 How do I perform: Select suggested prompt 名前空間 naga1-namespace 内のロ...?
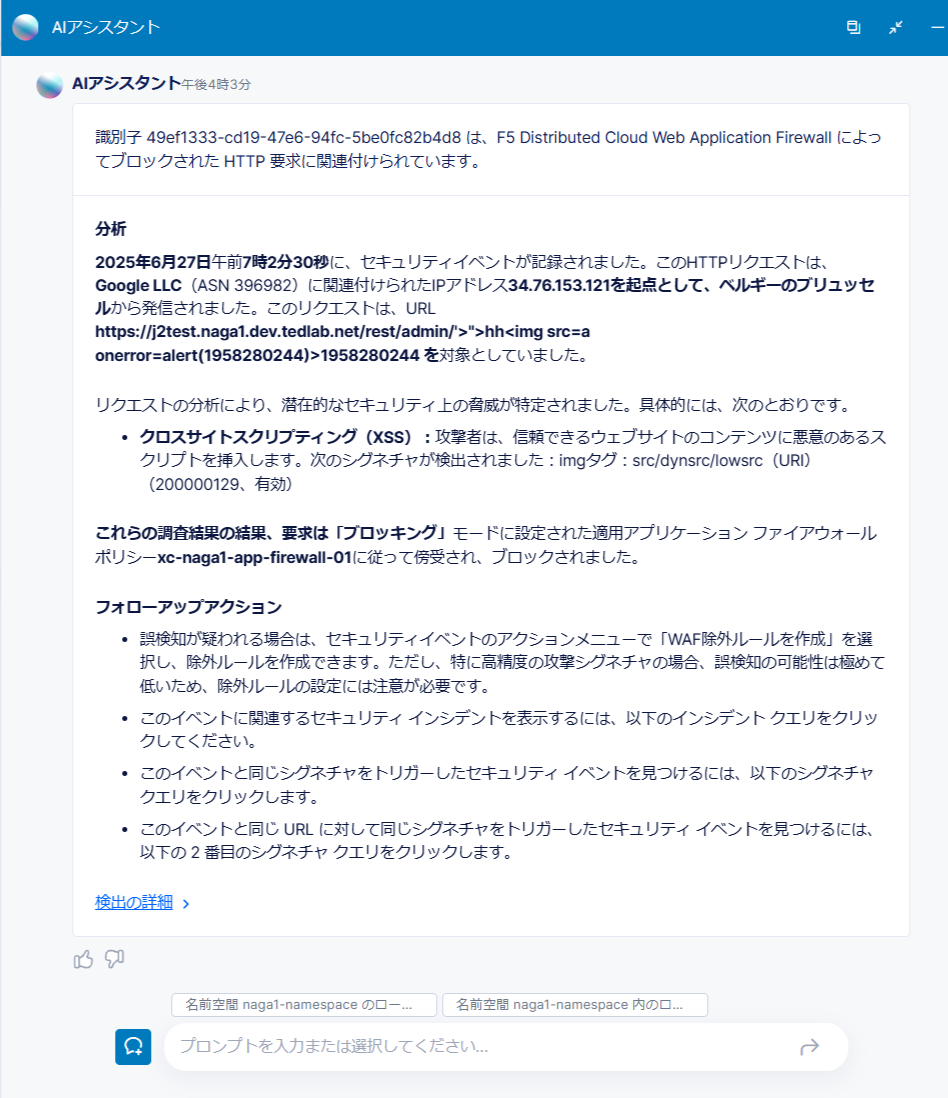point(575,1005)
